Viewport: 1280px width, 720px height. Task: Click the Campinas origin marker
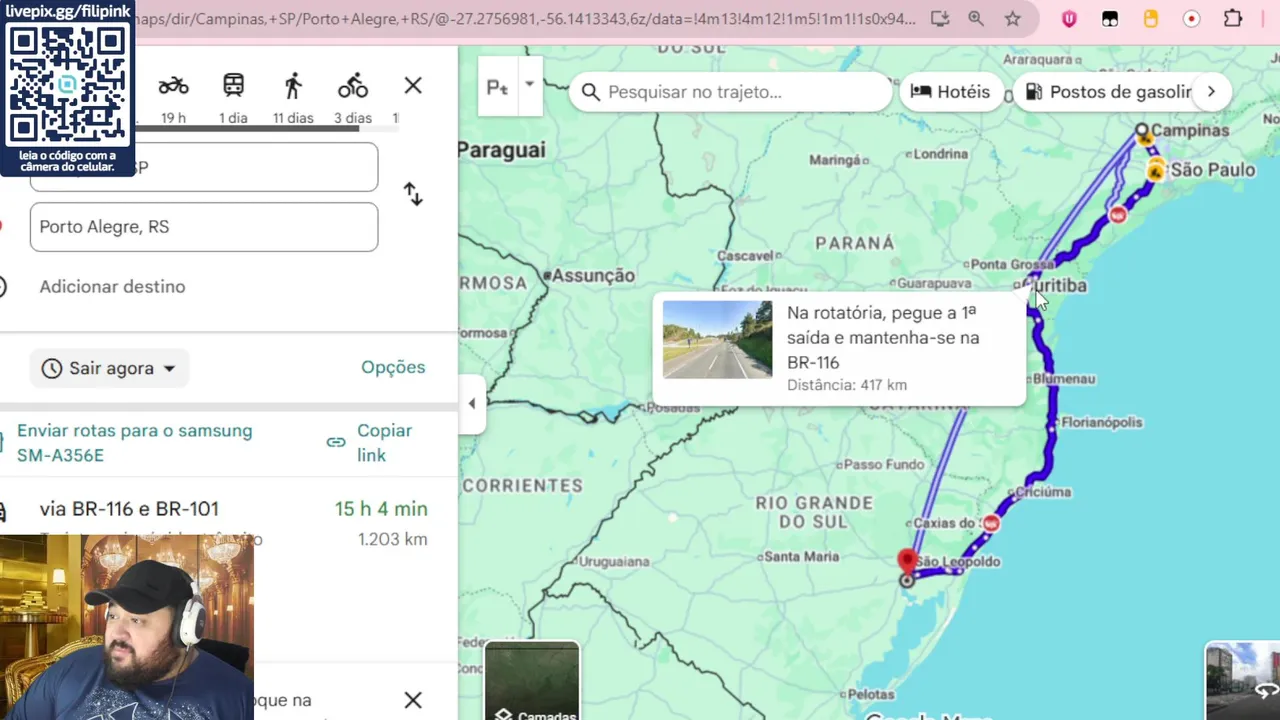click(x=1142, y=130)
